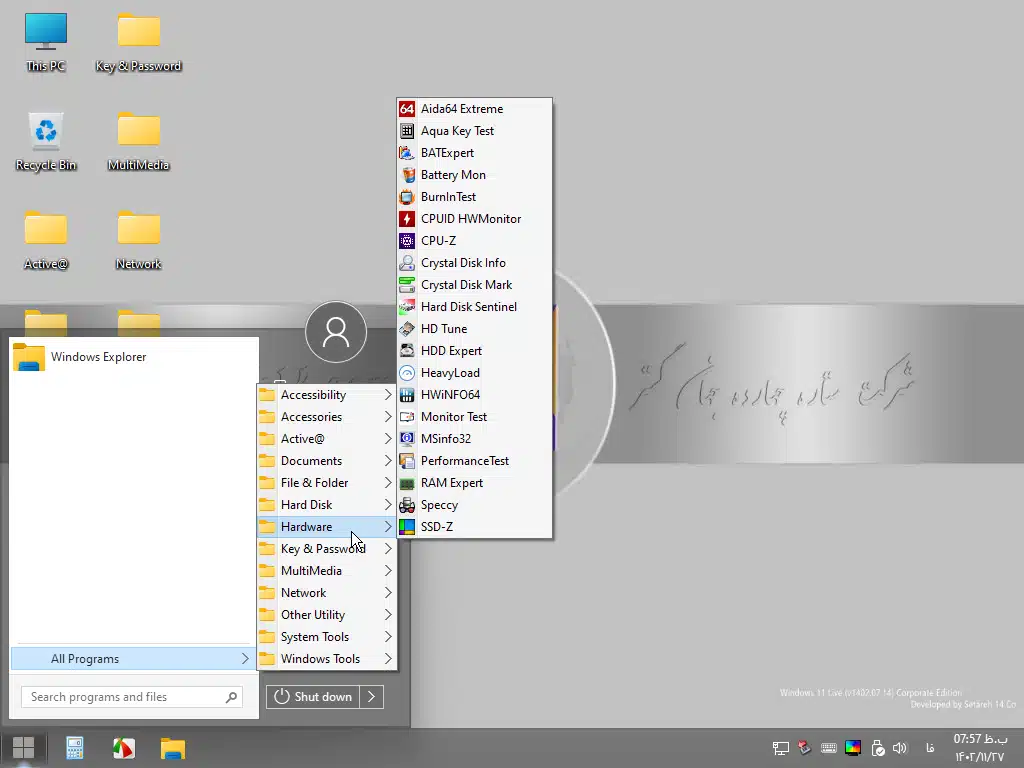
Task: Run Hard Disk Sentinel
Action: (x=468, y=307)
